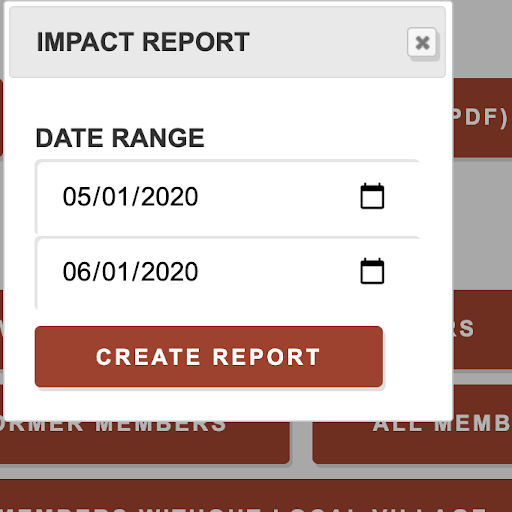Click the partially visible PDF button
This screenshot has width=512, height=512.
pyautogui.click(x=482, y=117)
